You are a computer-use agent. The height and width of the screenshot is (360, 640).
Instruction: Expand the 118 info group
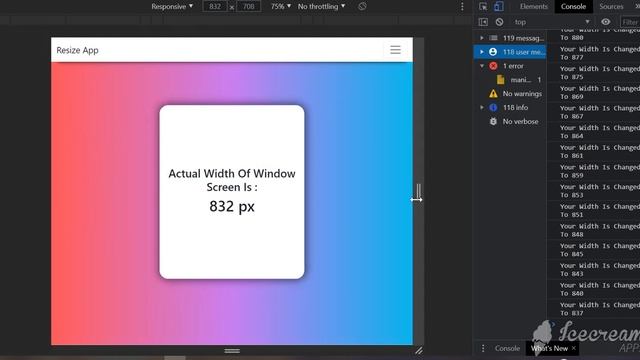tap(482, 107)
